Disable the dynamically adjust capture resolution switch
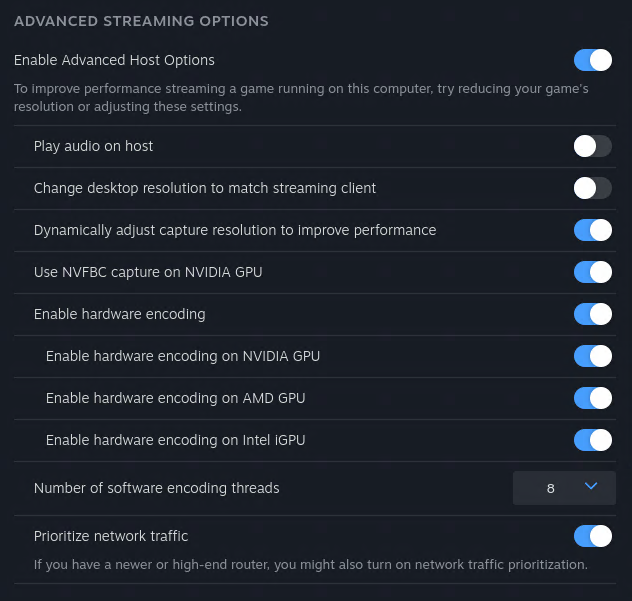The width and height of the screenshot is (632, 601). tap(592, 230)
